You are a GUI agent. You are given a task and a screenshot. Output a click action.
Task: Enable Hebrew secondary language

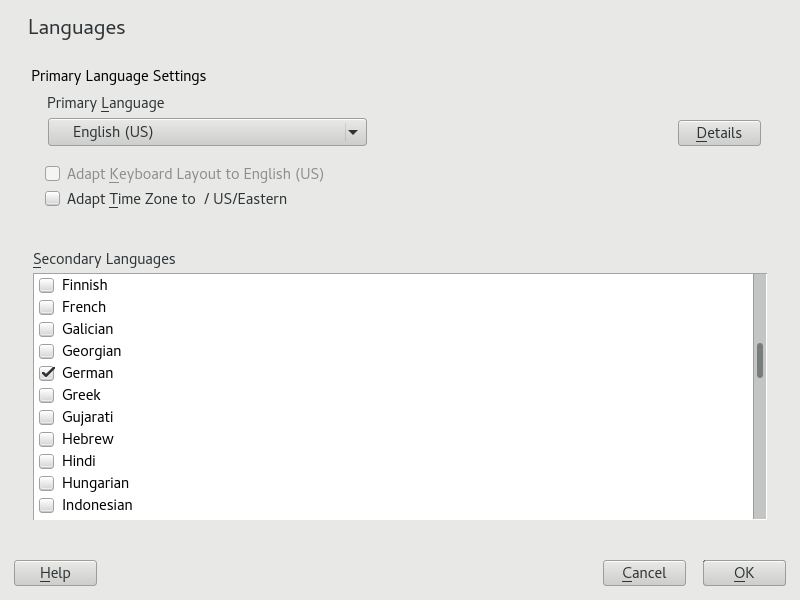point(47,439)
